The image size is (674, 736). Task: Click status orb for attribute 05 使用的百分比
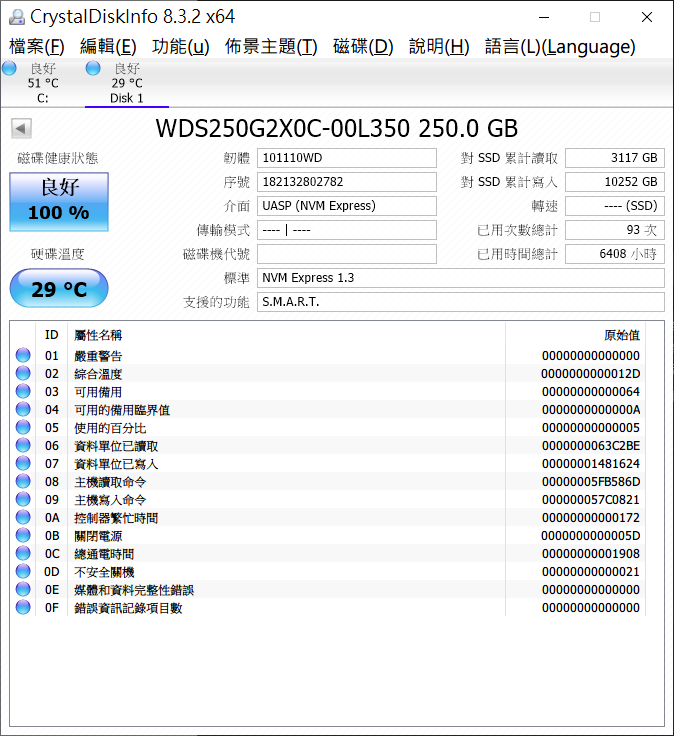(23, 427)
